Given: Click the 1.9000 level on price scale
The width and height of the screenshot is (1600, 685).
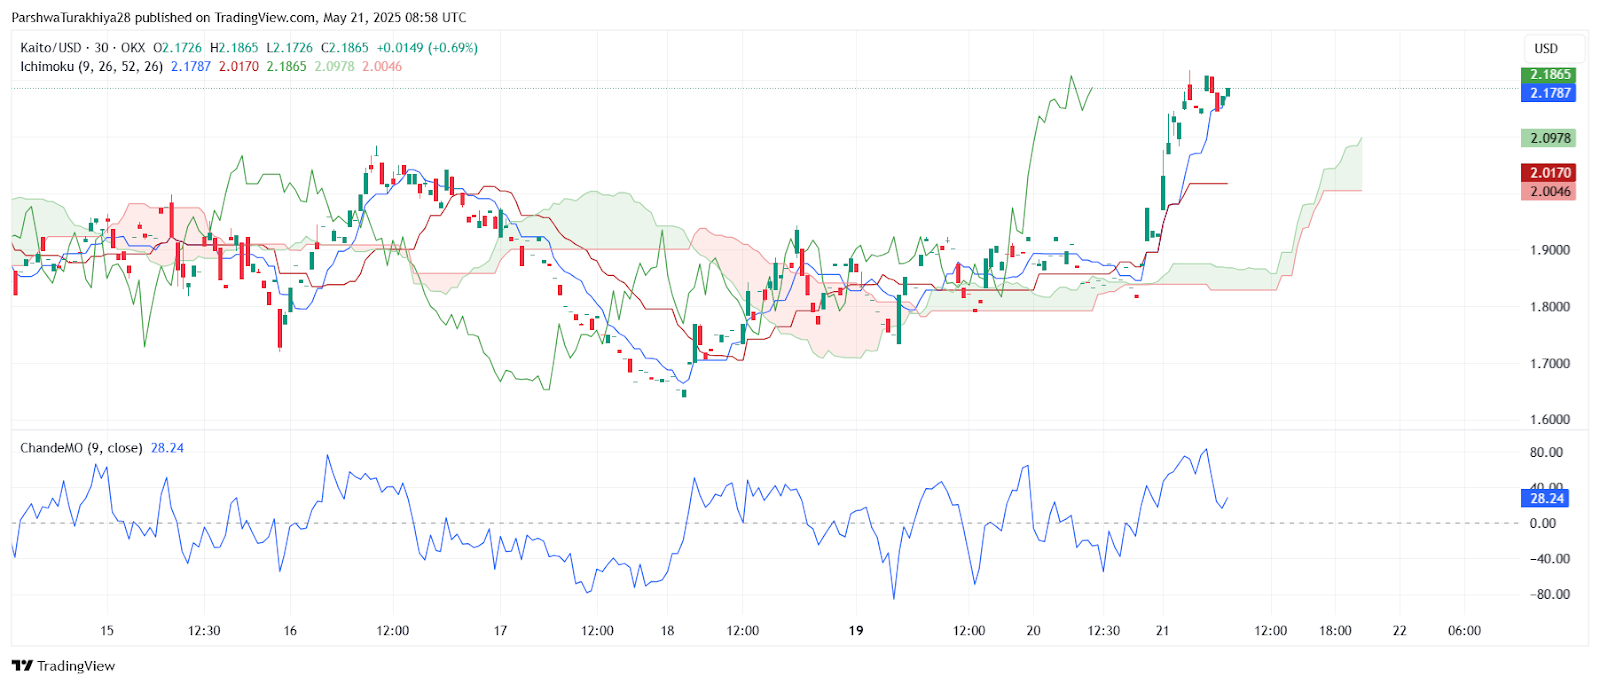Looking at the screenshot, I should (1550, 250).
